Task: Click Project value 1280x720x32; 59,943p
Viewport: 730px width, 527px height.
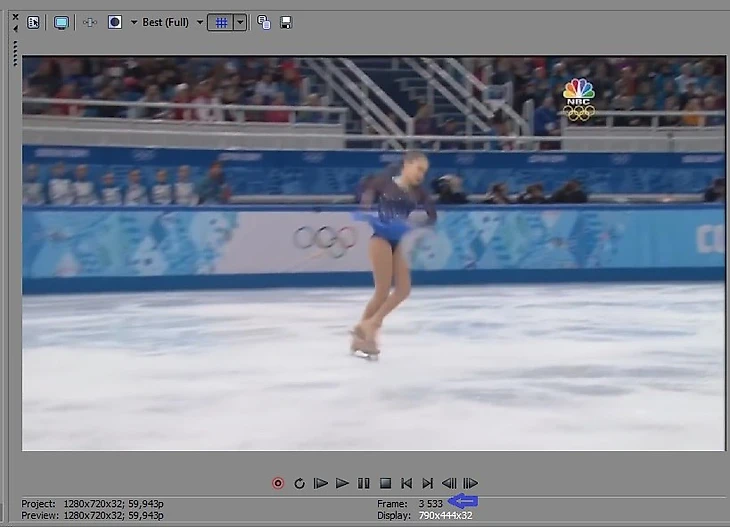Action: tap(113, 504)
